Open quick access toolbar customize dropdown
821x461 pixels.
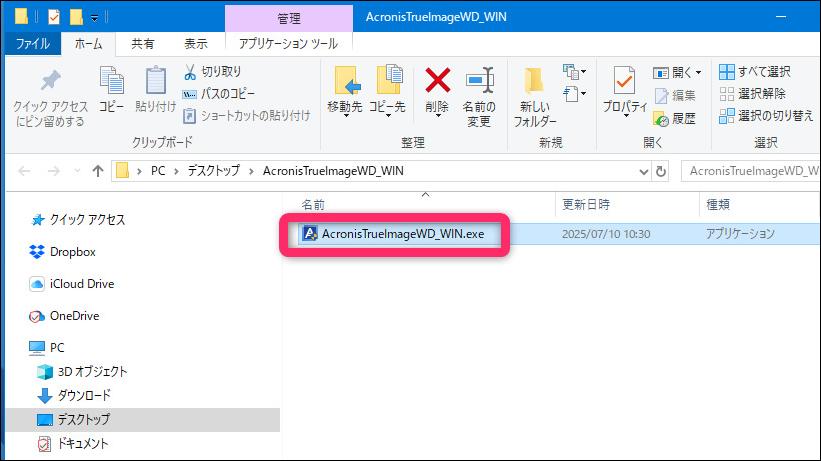pyautogui.click(x=95, y=18)
